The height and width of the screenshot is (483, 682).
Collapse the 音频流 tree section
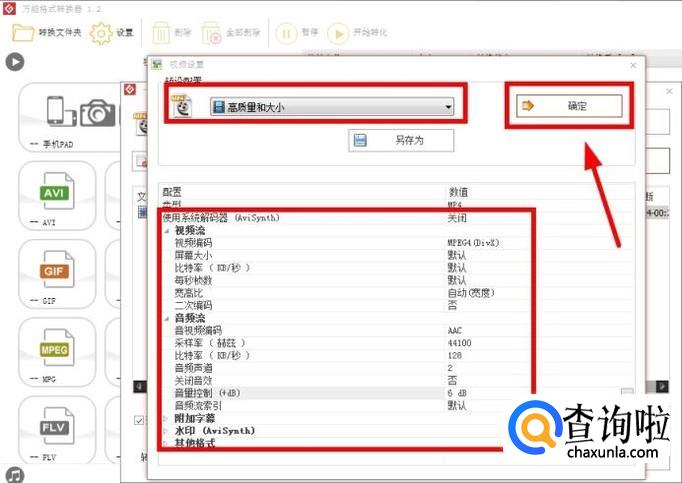pyautogui.click(x=167, y=318)
